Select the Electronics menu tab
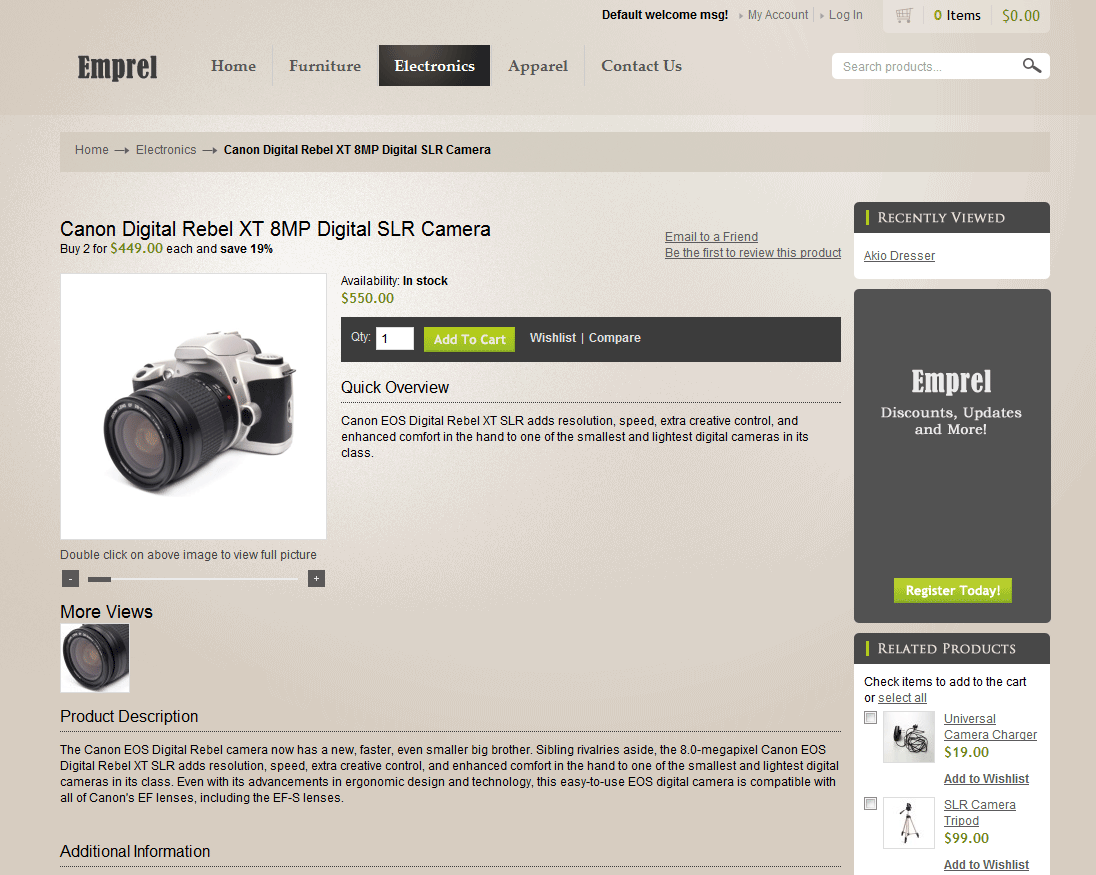 point(434,66)
